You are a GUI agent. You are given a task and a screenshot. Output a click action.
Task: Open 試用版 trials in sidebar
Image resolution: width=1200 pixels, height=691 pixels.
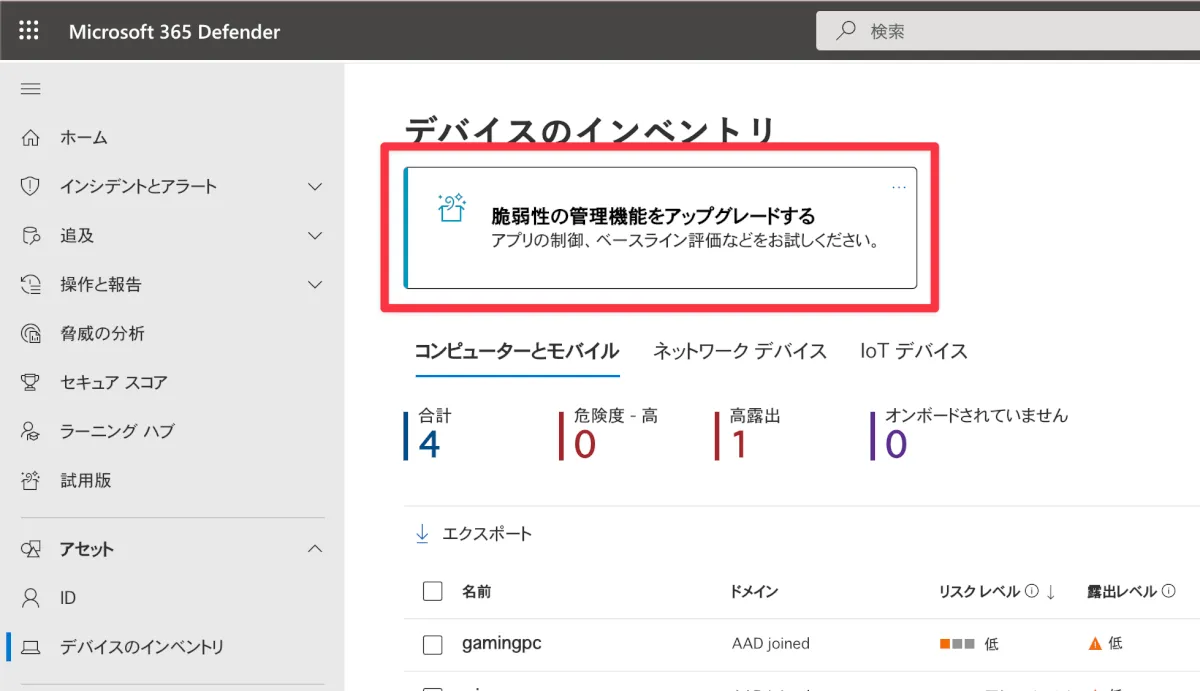point(85,481)
